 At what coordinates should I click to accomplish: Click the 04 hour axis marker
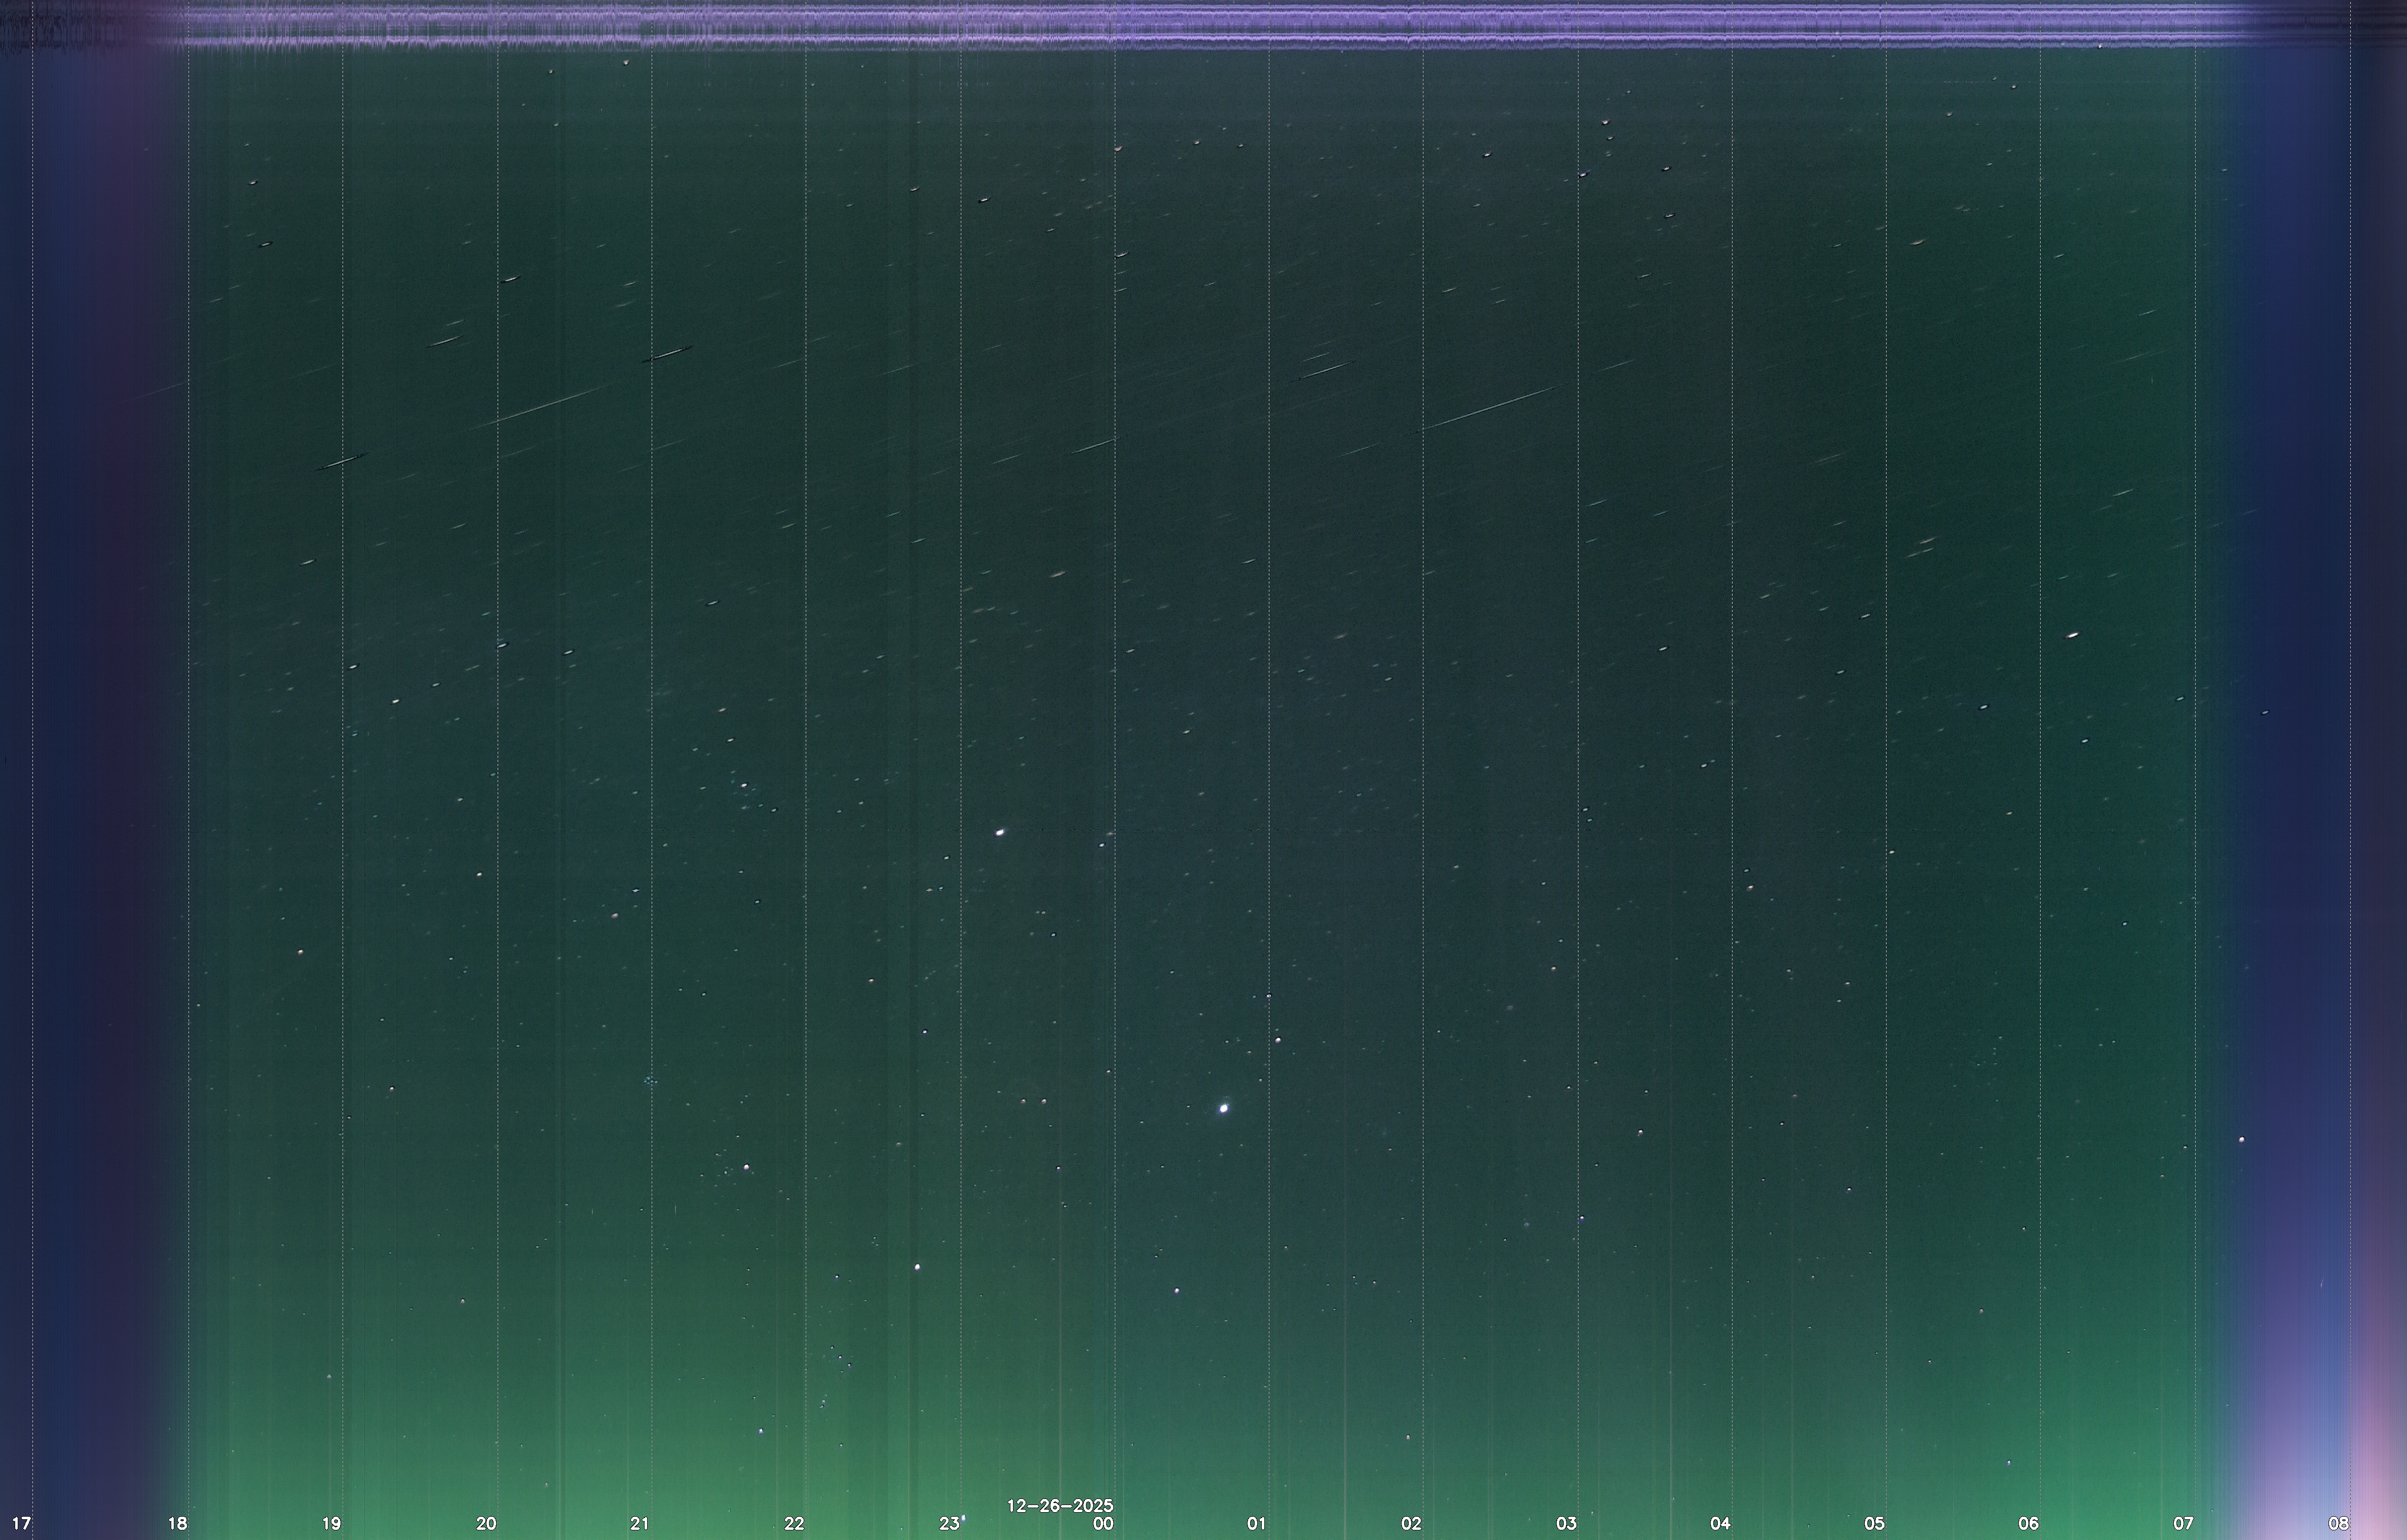coord(1720,1524)
